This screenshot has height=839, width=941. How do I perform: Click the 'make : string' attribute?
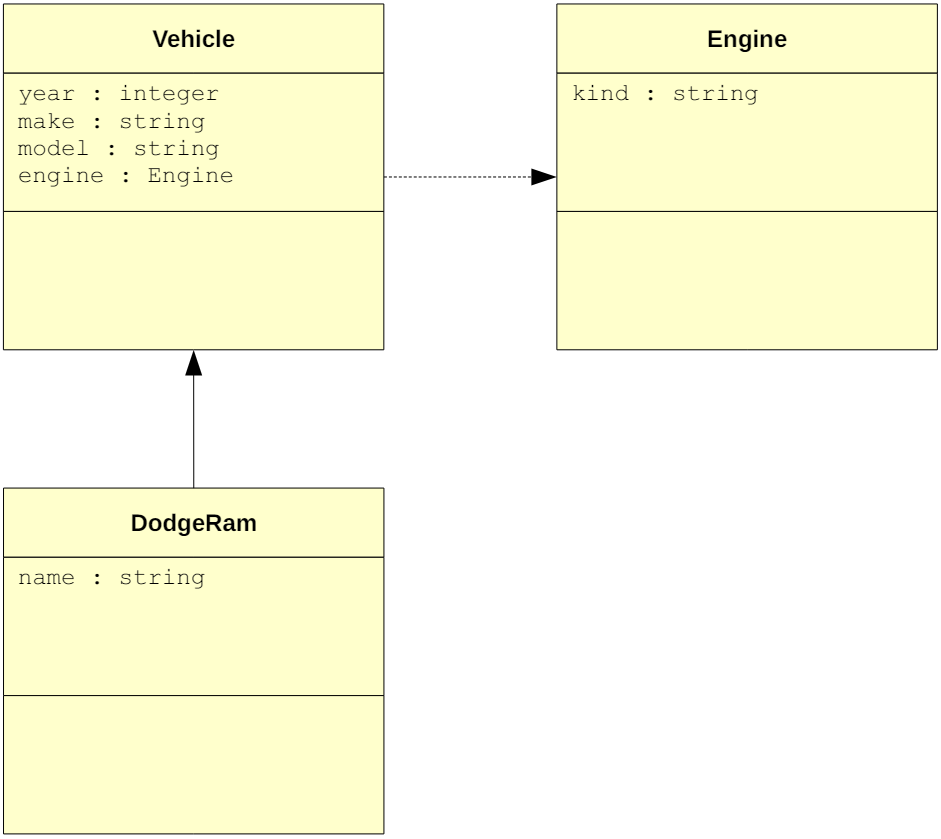pyautogui.click(x=112, y=122)
